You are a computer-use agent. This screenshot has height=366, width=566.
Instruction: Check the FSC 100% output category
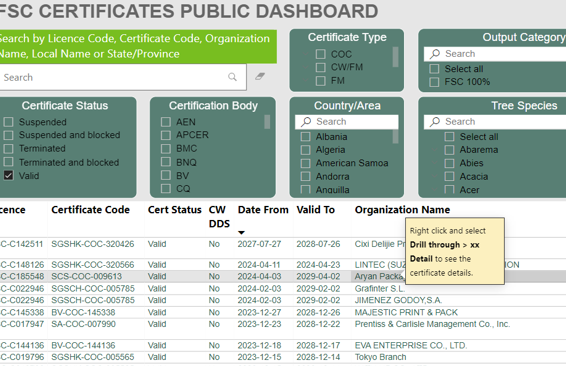[x=434, y=82]
